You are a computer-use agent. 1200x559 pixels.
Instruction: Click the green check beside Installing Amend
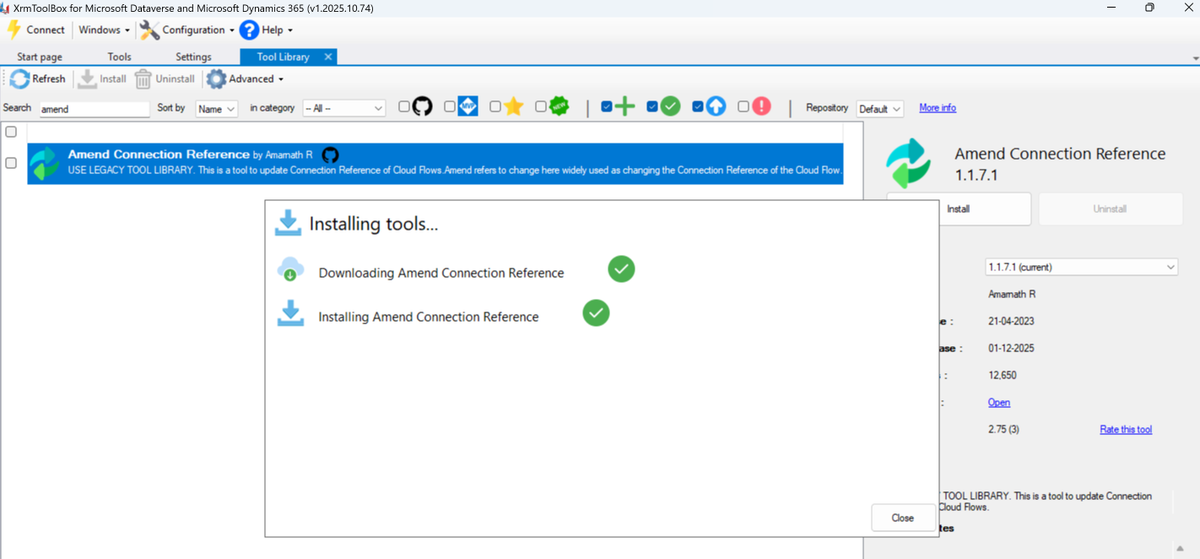pos(596,313)
